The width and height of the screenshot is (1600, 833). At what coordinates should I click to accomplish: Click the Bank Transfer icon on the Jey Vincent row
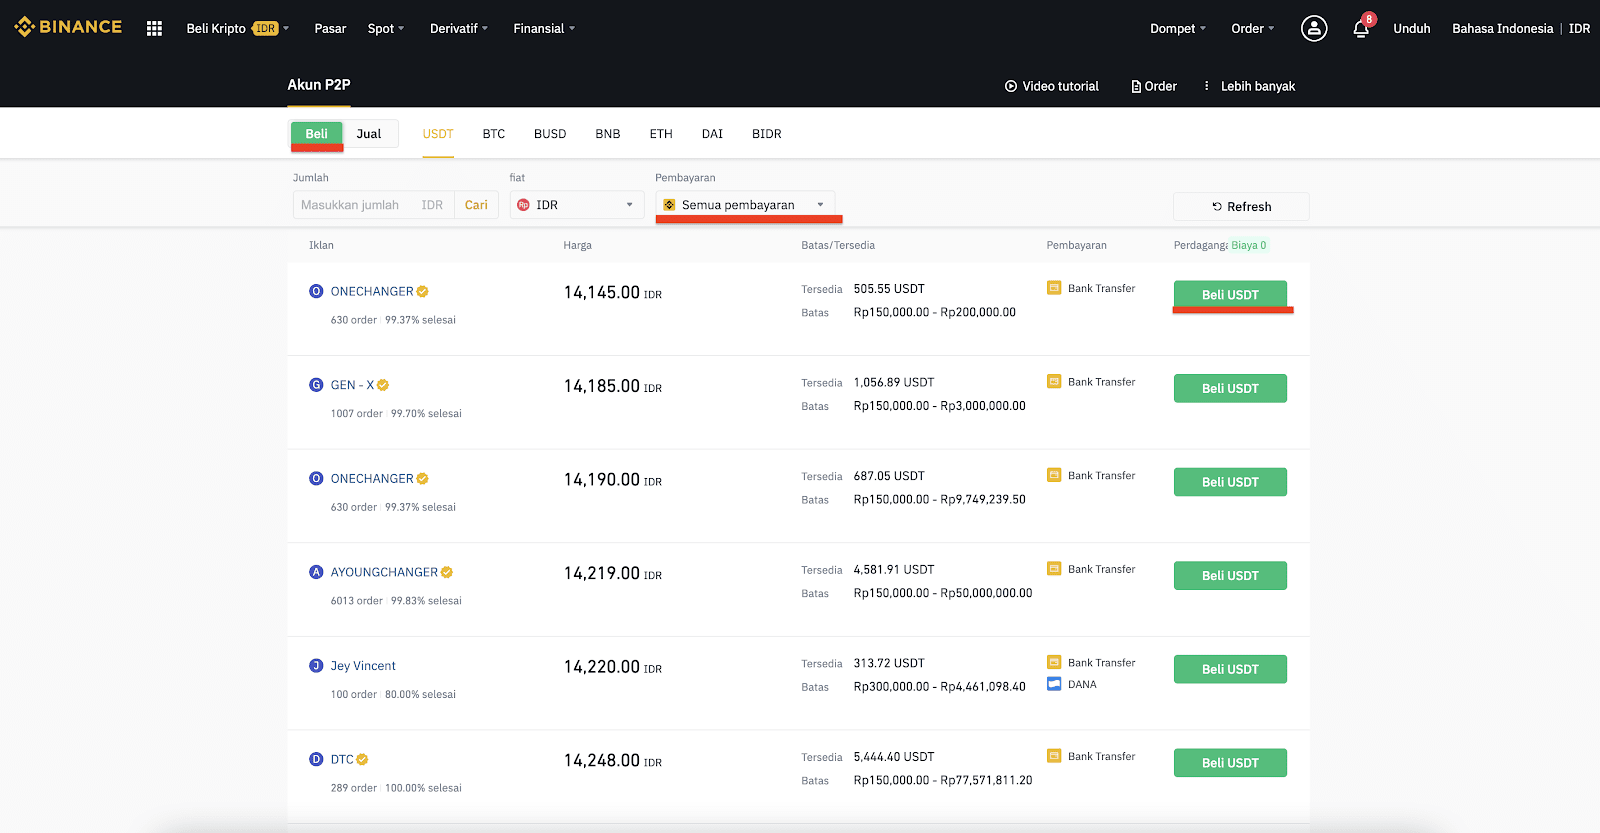coord(1054,662)
